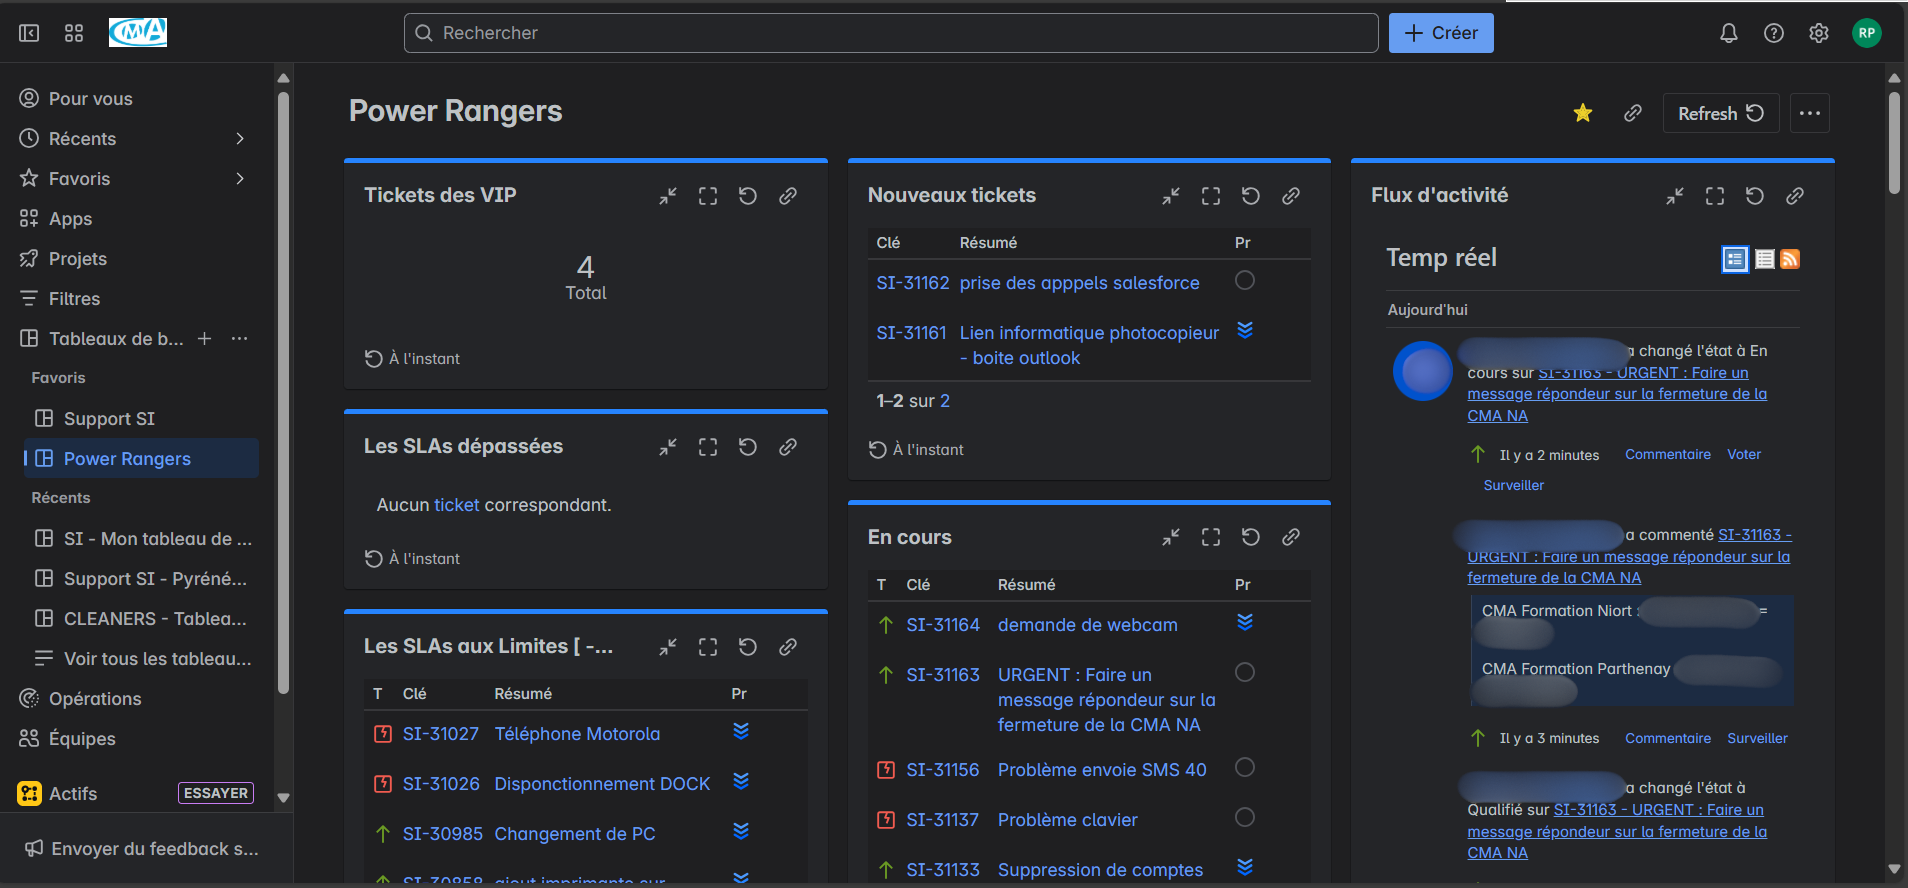
Task: Maximize the Nouveaux tickets gadget
Action: point(1211,196)
